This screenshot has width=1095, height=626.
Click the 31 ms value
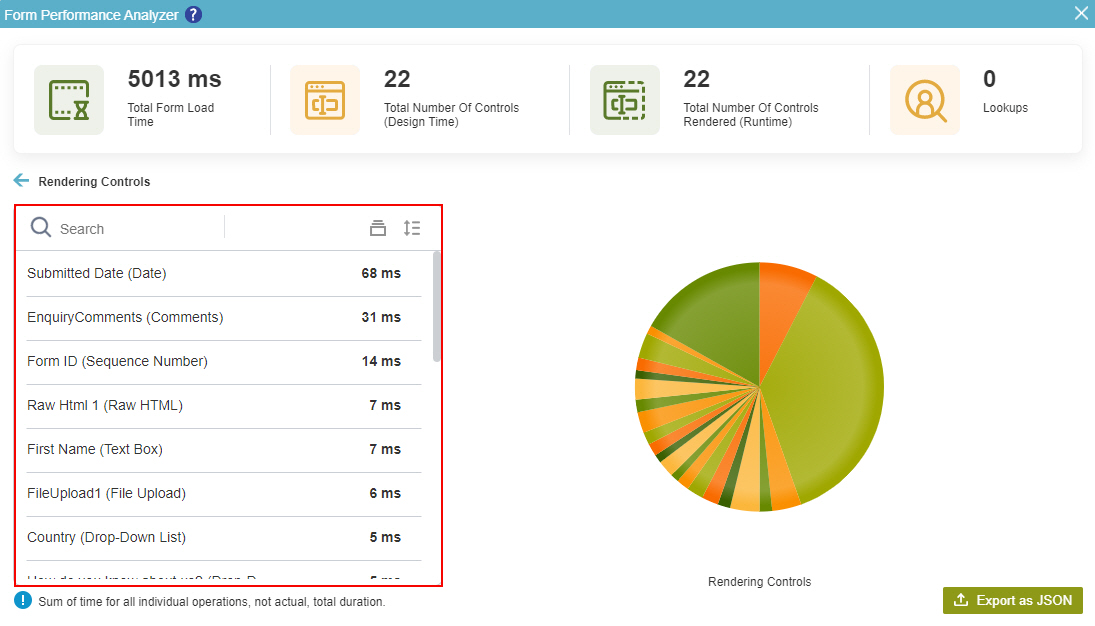(381, 317)
